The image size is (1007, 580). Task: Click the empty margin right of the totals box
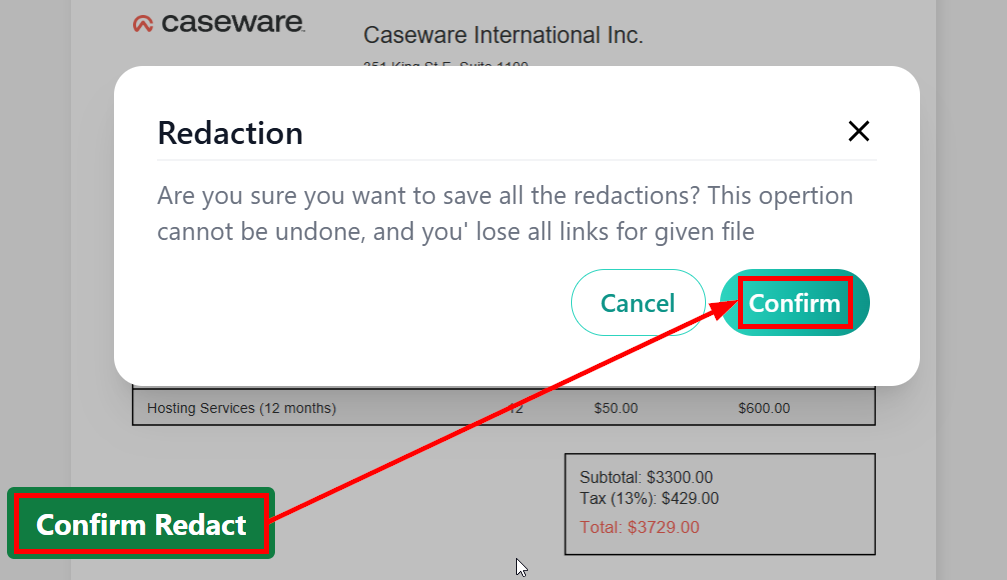pos(905,505)
